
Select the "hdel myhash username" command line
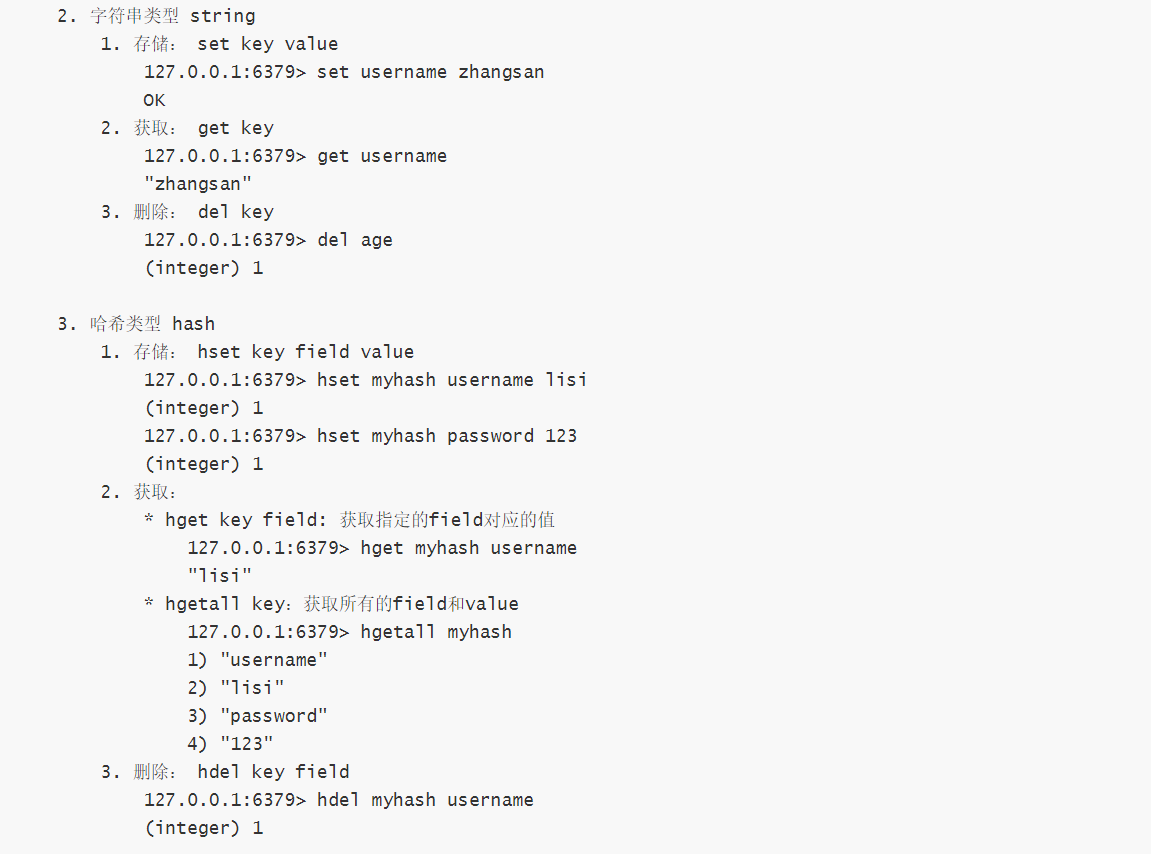click(x=338, y=800)
